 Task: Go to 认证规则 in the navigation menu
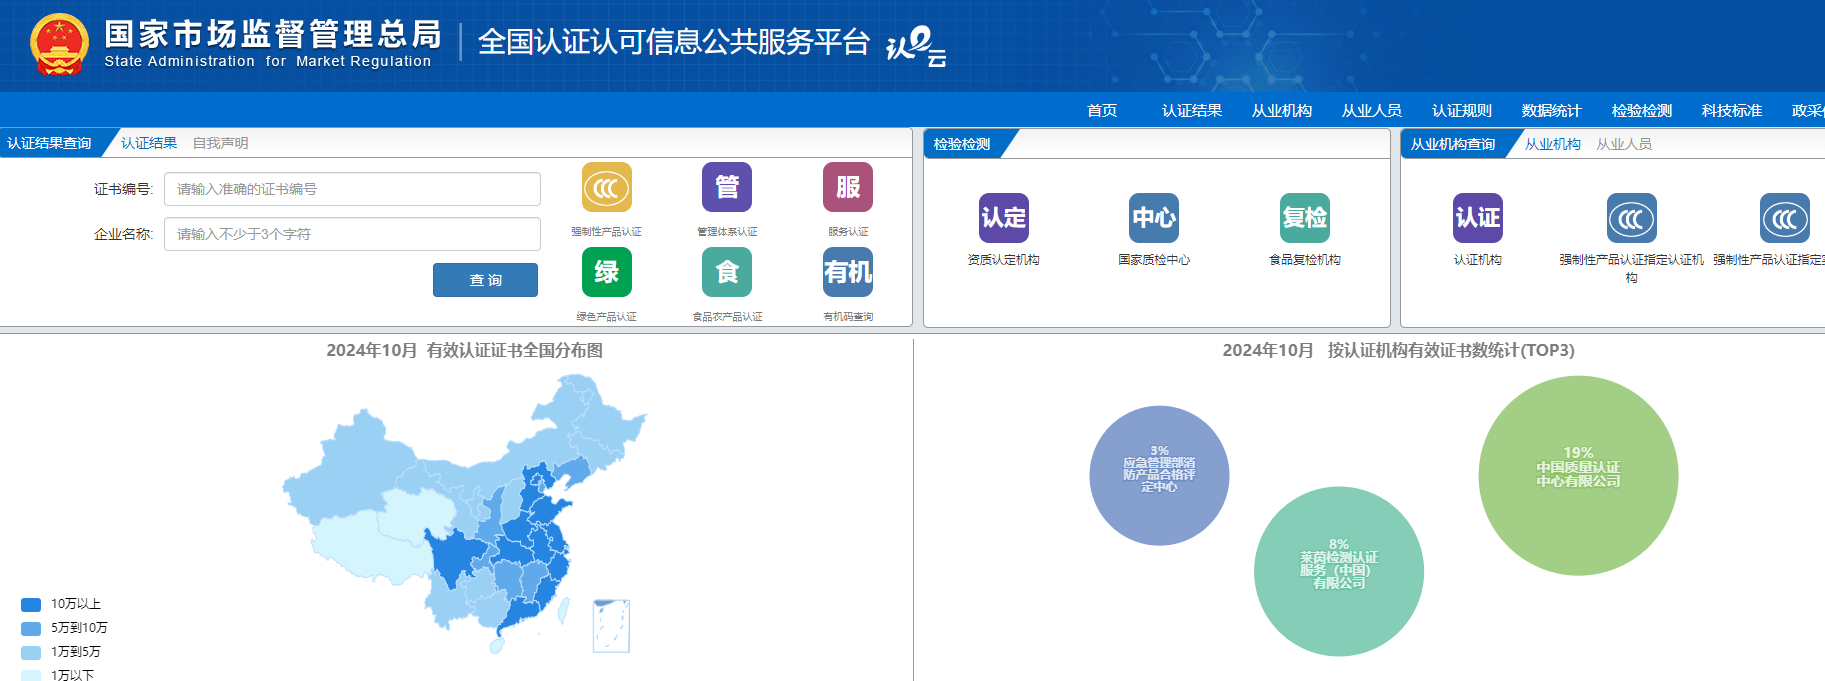tap(1461, 110)
